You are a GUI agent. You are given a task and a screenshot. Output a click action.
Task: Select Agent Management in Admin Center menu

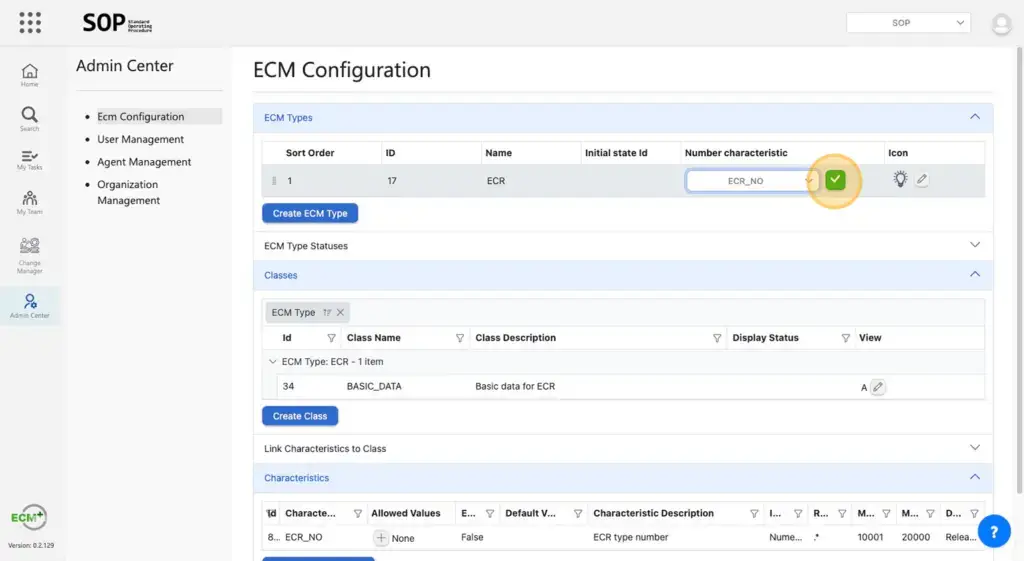point(144,162)
